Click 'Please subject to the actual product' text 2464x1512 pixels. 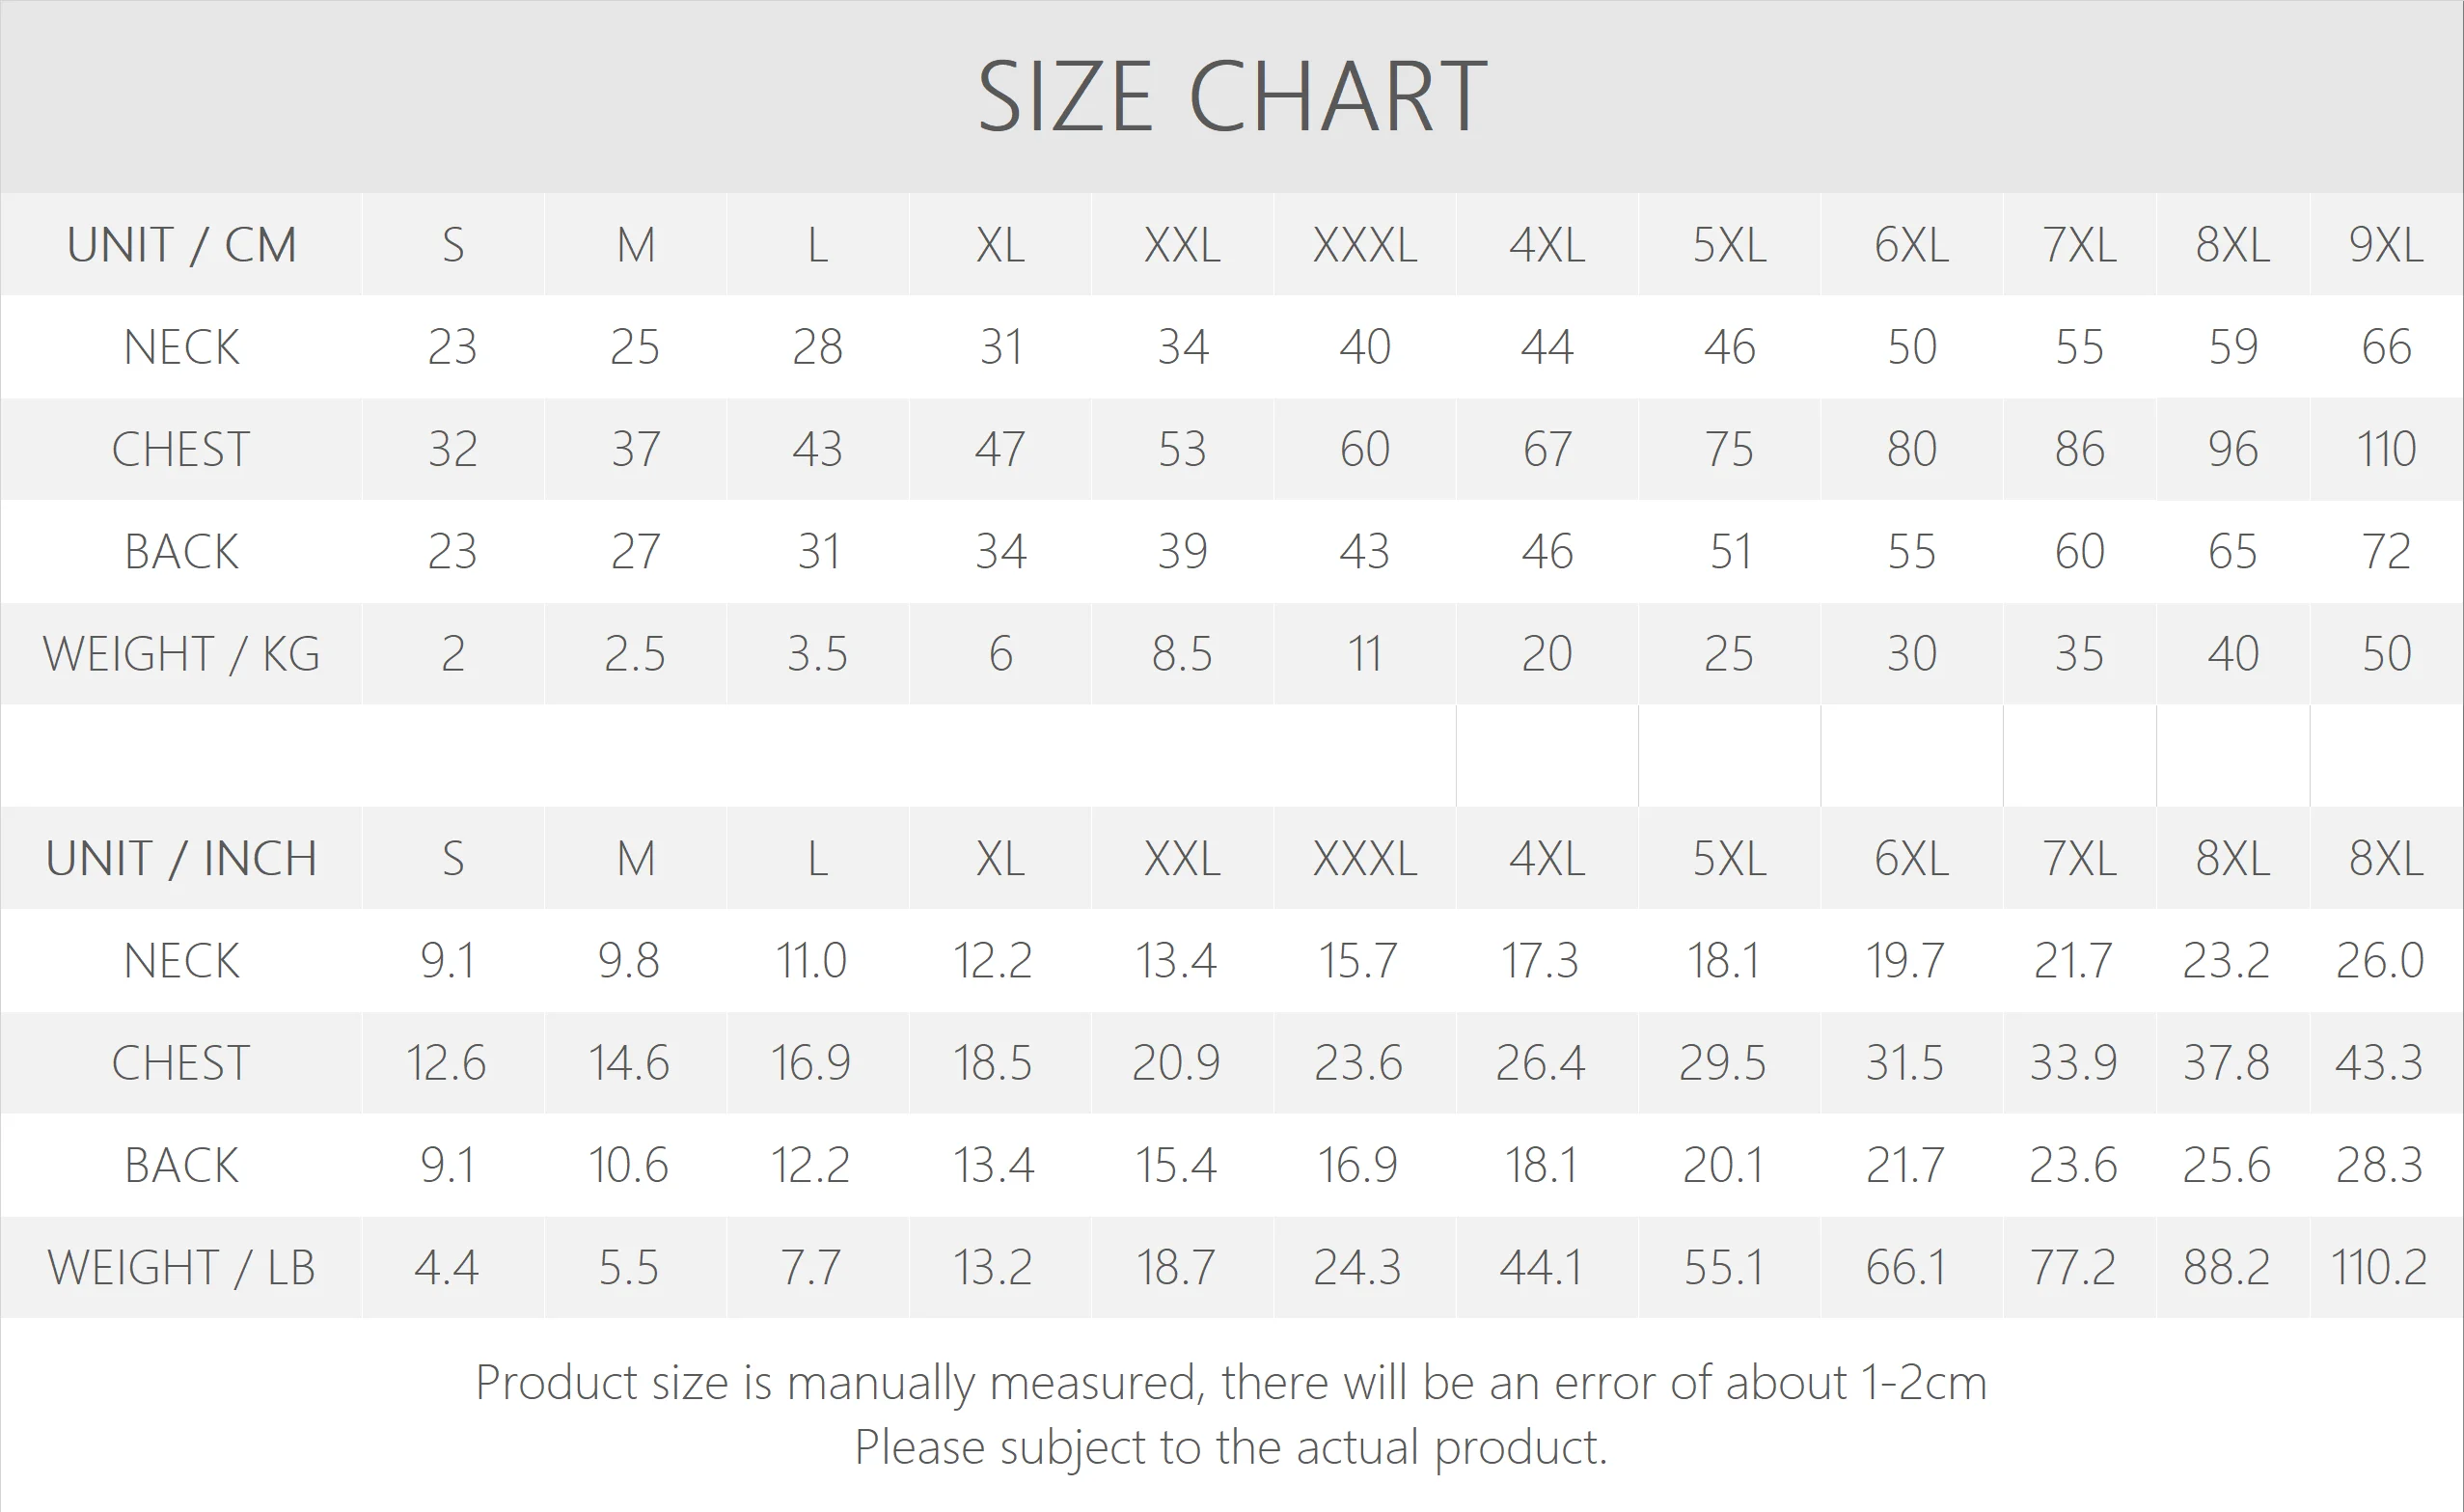(1231, 1447)
